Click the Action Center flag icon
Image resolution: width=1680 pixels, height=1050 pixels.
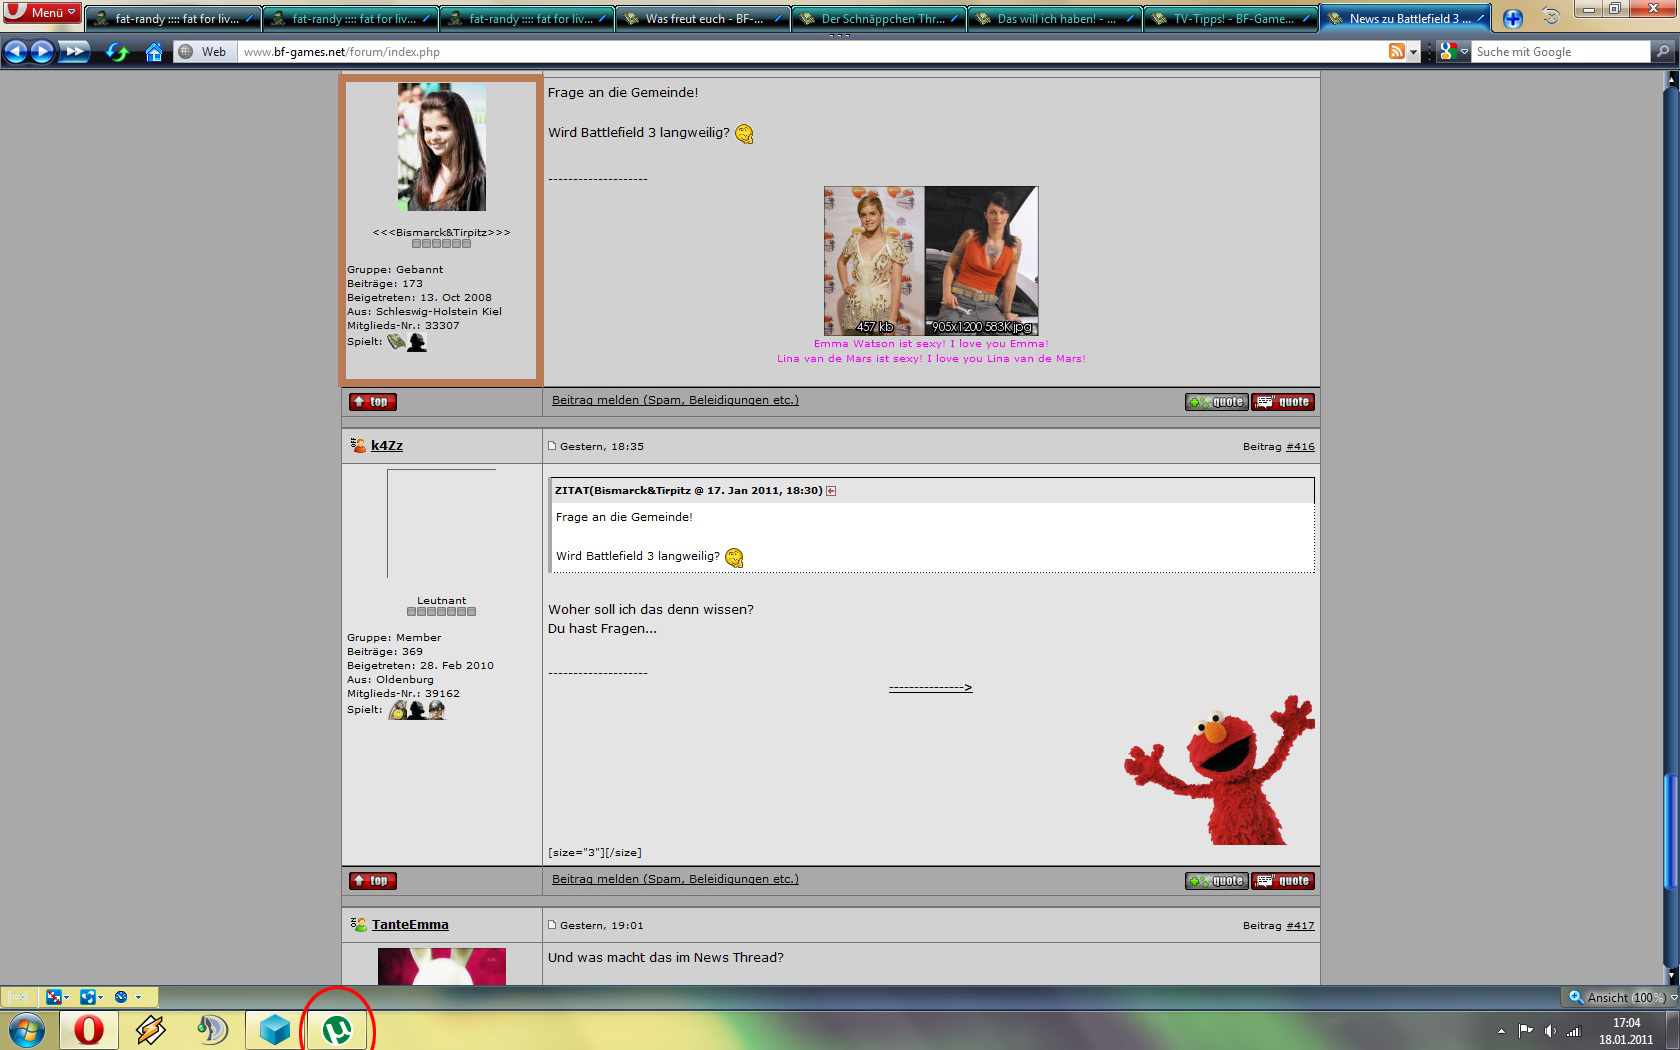click(x=1525, y=1031)
